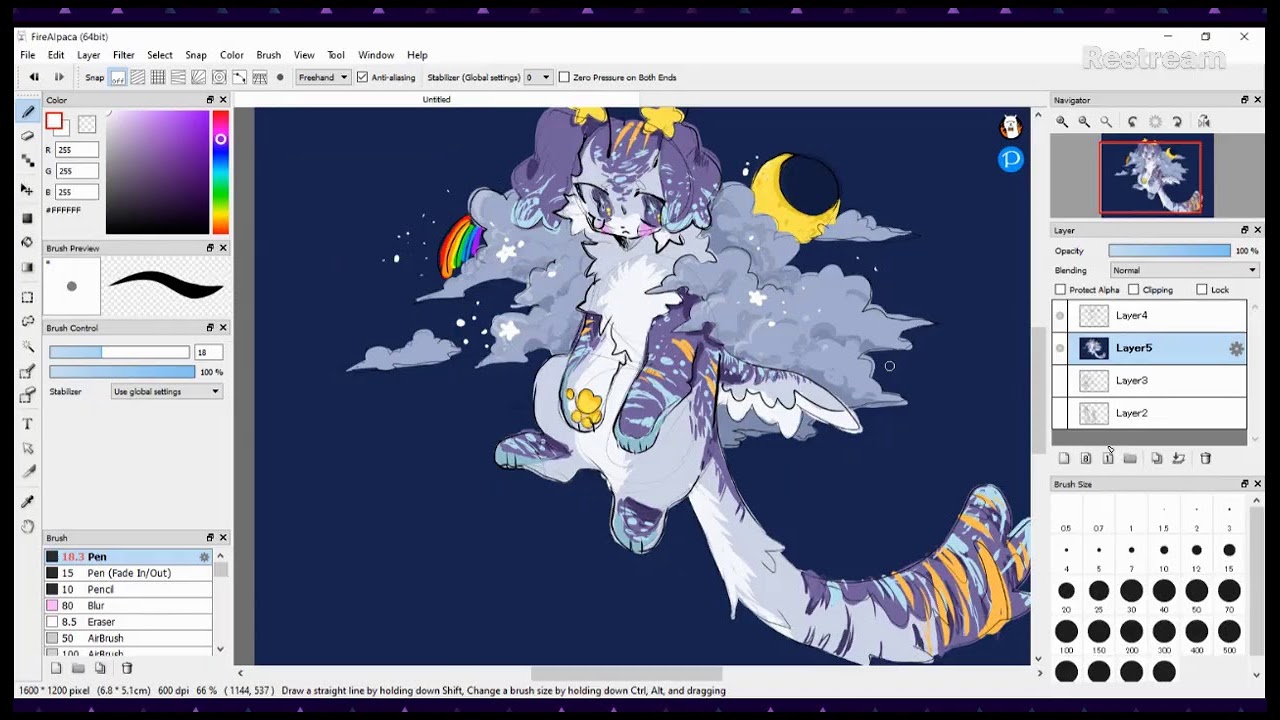Enable Clipping checkbox
Image resolution: width=1280 pixels, height=720 pixels.
pos(1133,290)
